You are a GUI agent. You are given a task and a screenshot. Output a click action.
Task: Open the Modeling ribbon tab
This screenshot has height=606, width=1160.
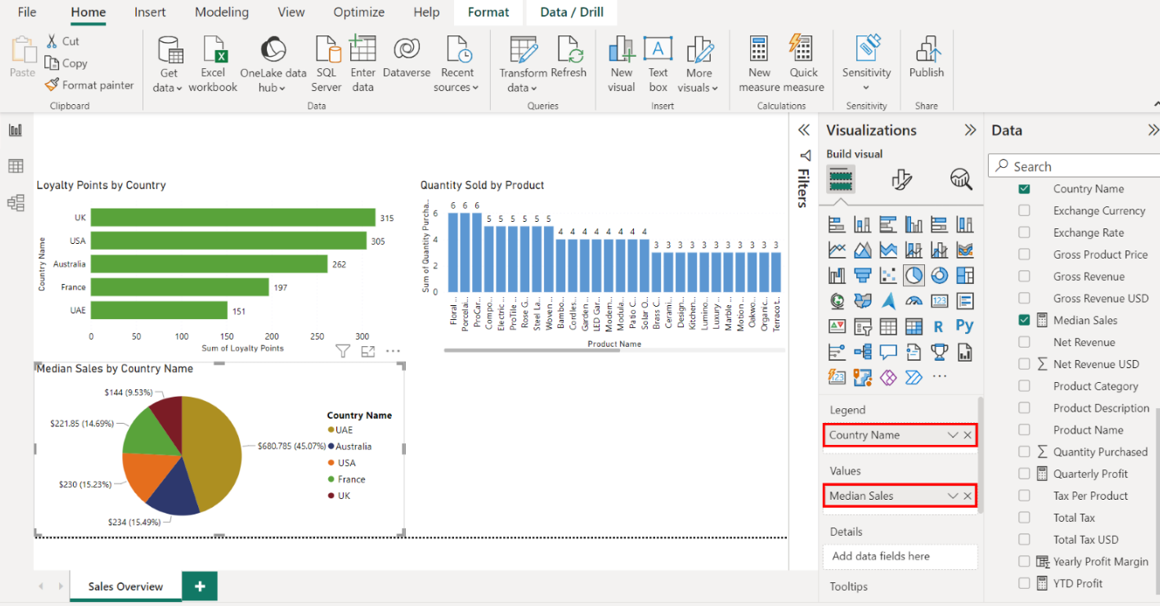pos(221,12)
